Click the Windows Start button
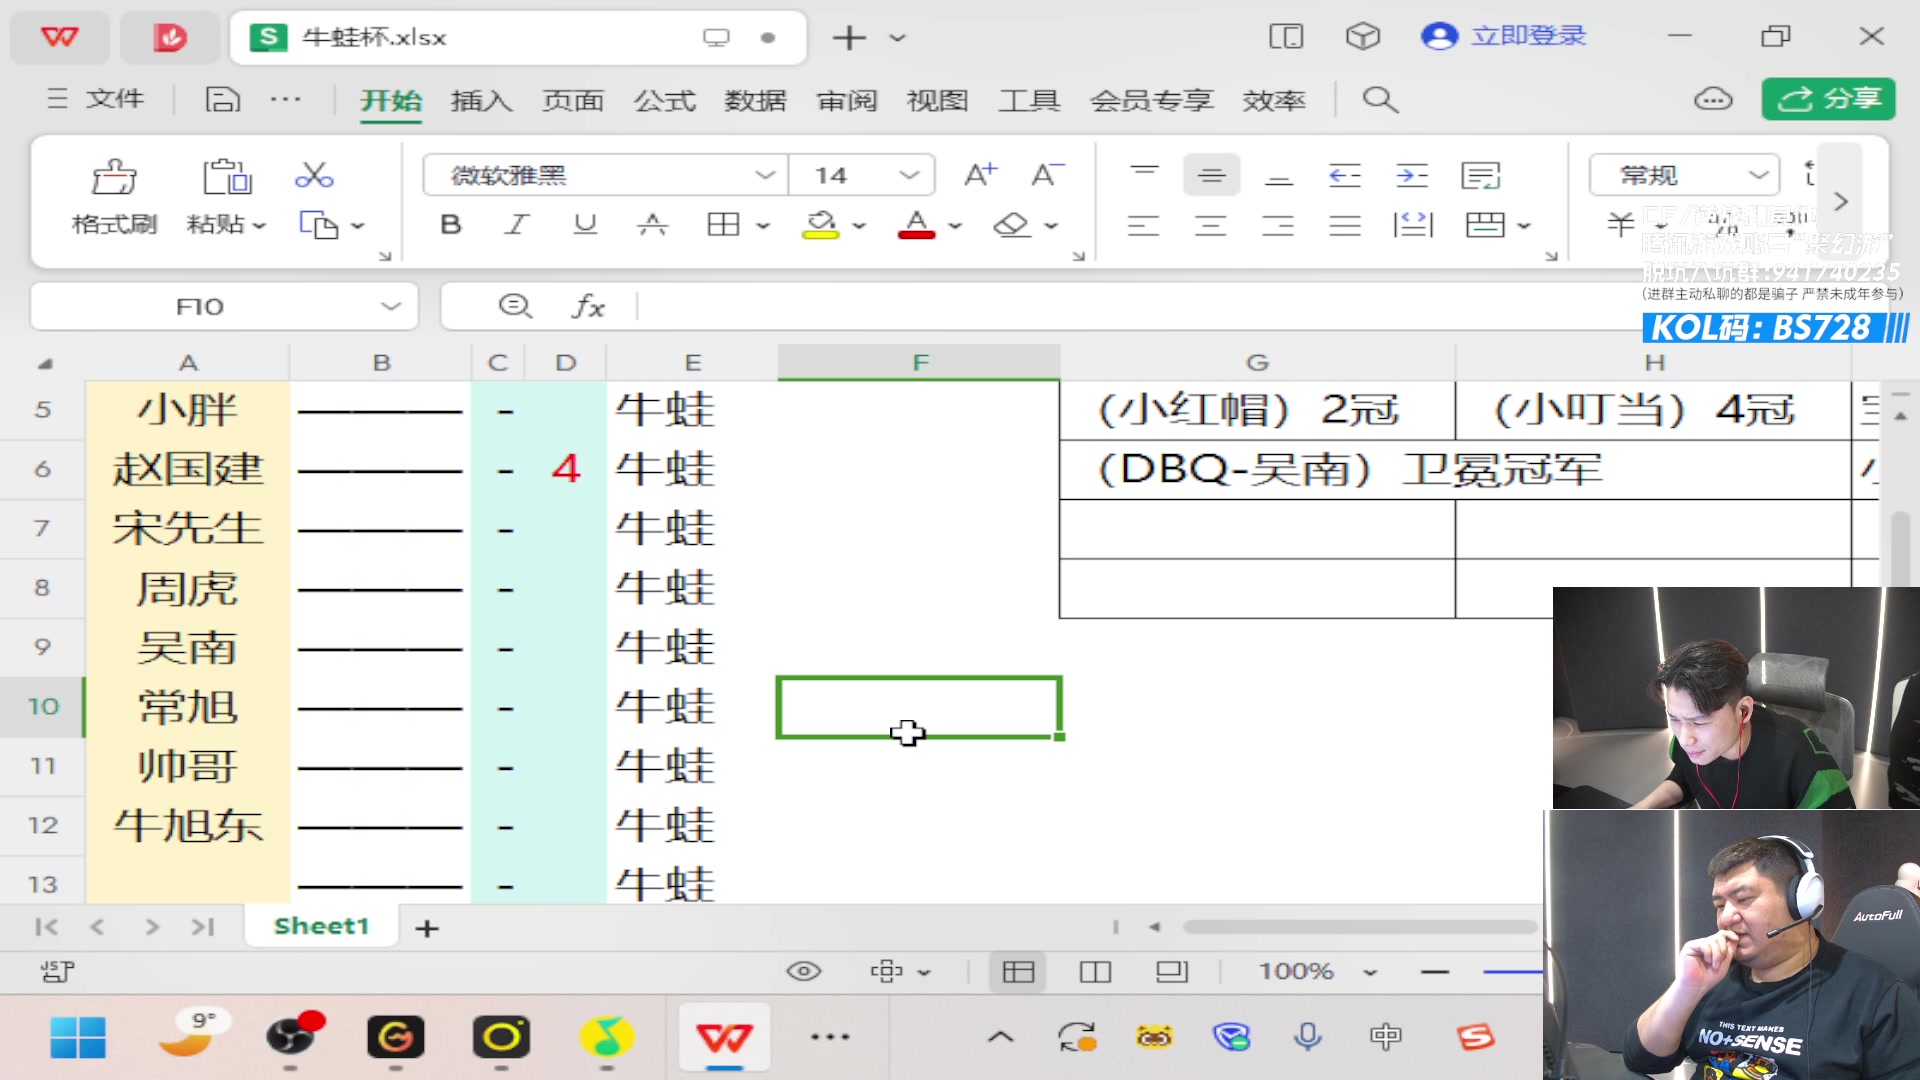 coord(78,1037)
